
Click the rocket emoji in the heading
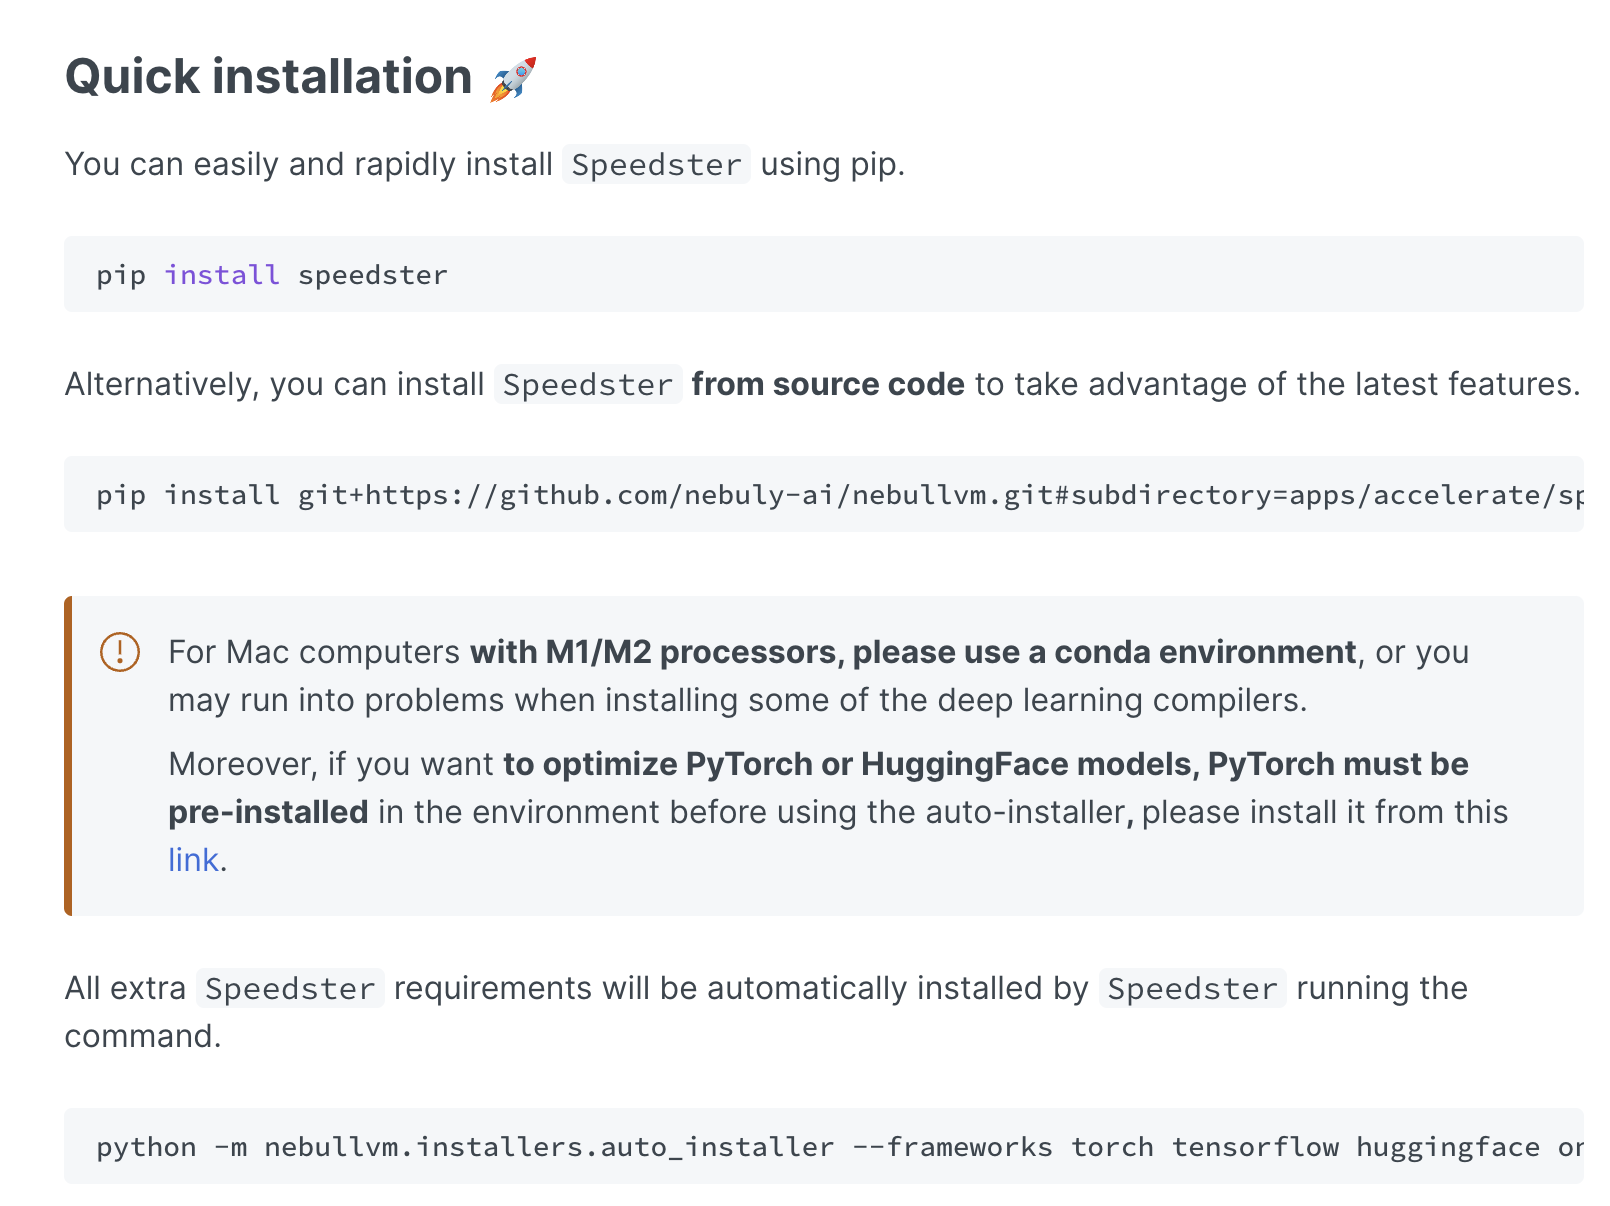click(x=514, y=76)
